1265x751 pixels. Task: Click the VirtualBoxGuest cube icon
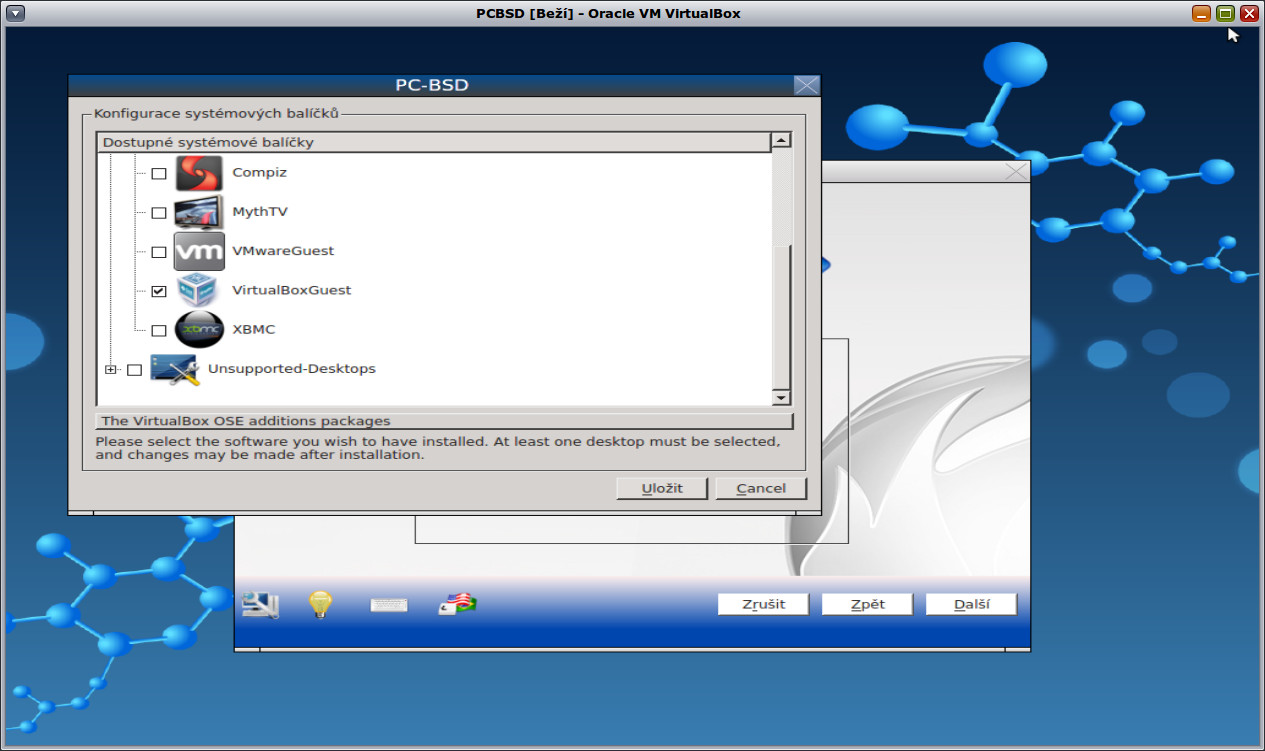[x=199, y=290]
